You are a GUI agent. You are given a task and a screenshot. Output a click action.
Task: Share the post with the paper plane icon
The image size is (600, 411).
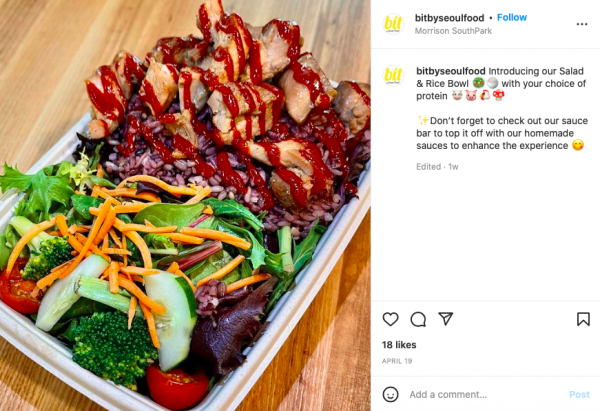pyautogui.click(x=446, y=319)
